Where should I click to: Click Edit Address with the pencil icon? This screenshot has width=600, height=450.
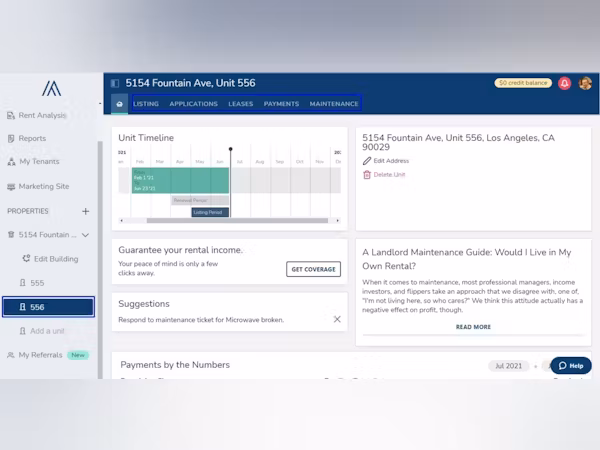click(390, 161)
